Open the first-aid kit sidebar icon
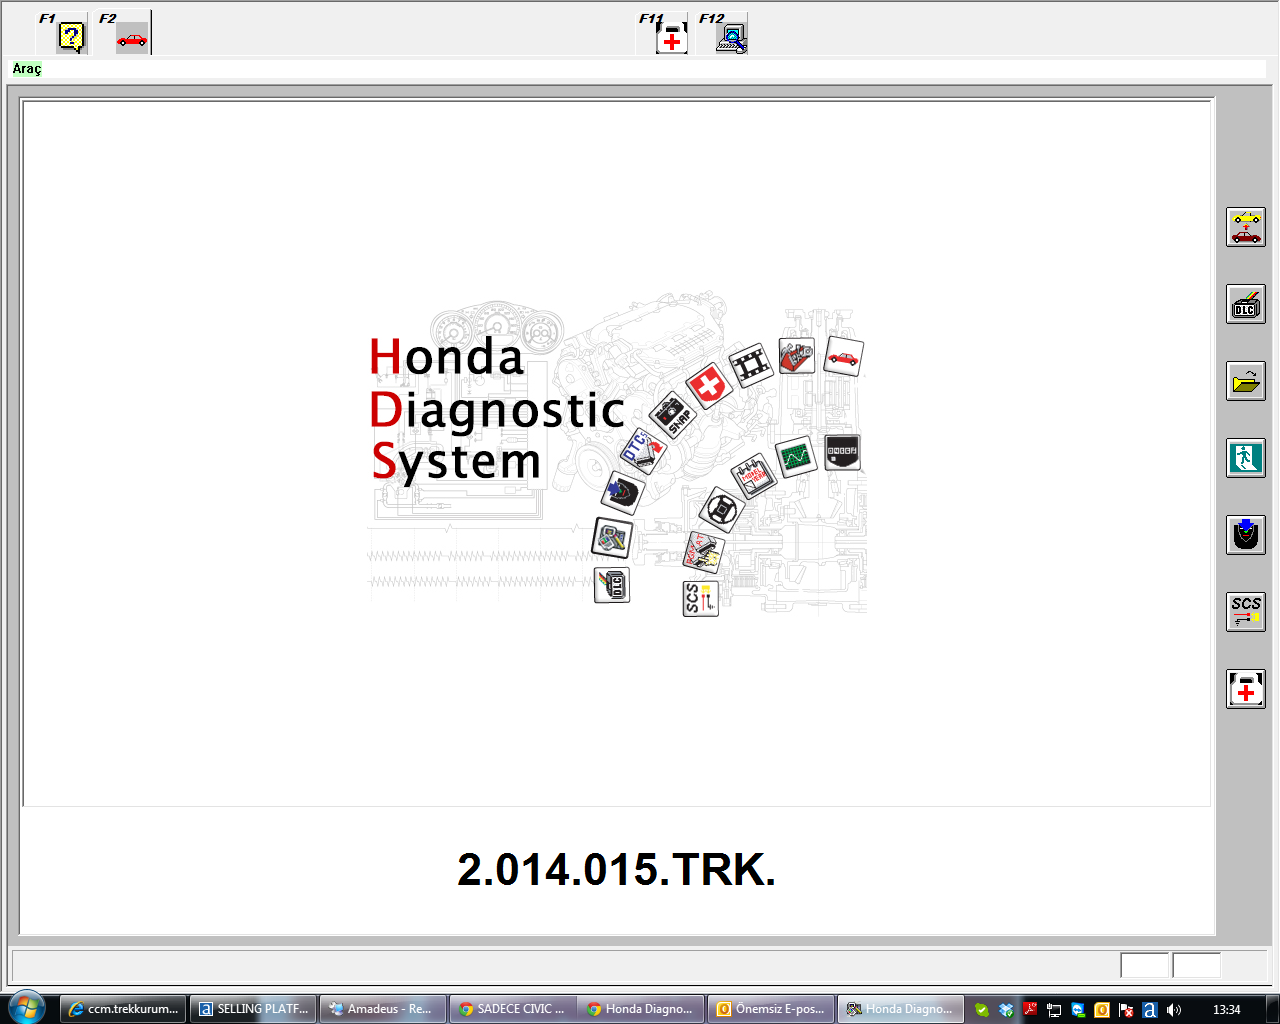 1246,689
